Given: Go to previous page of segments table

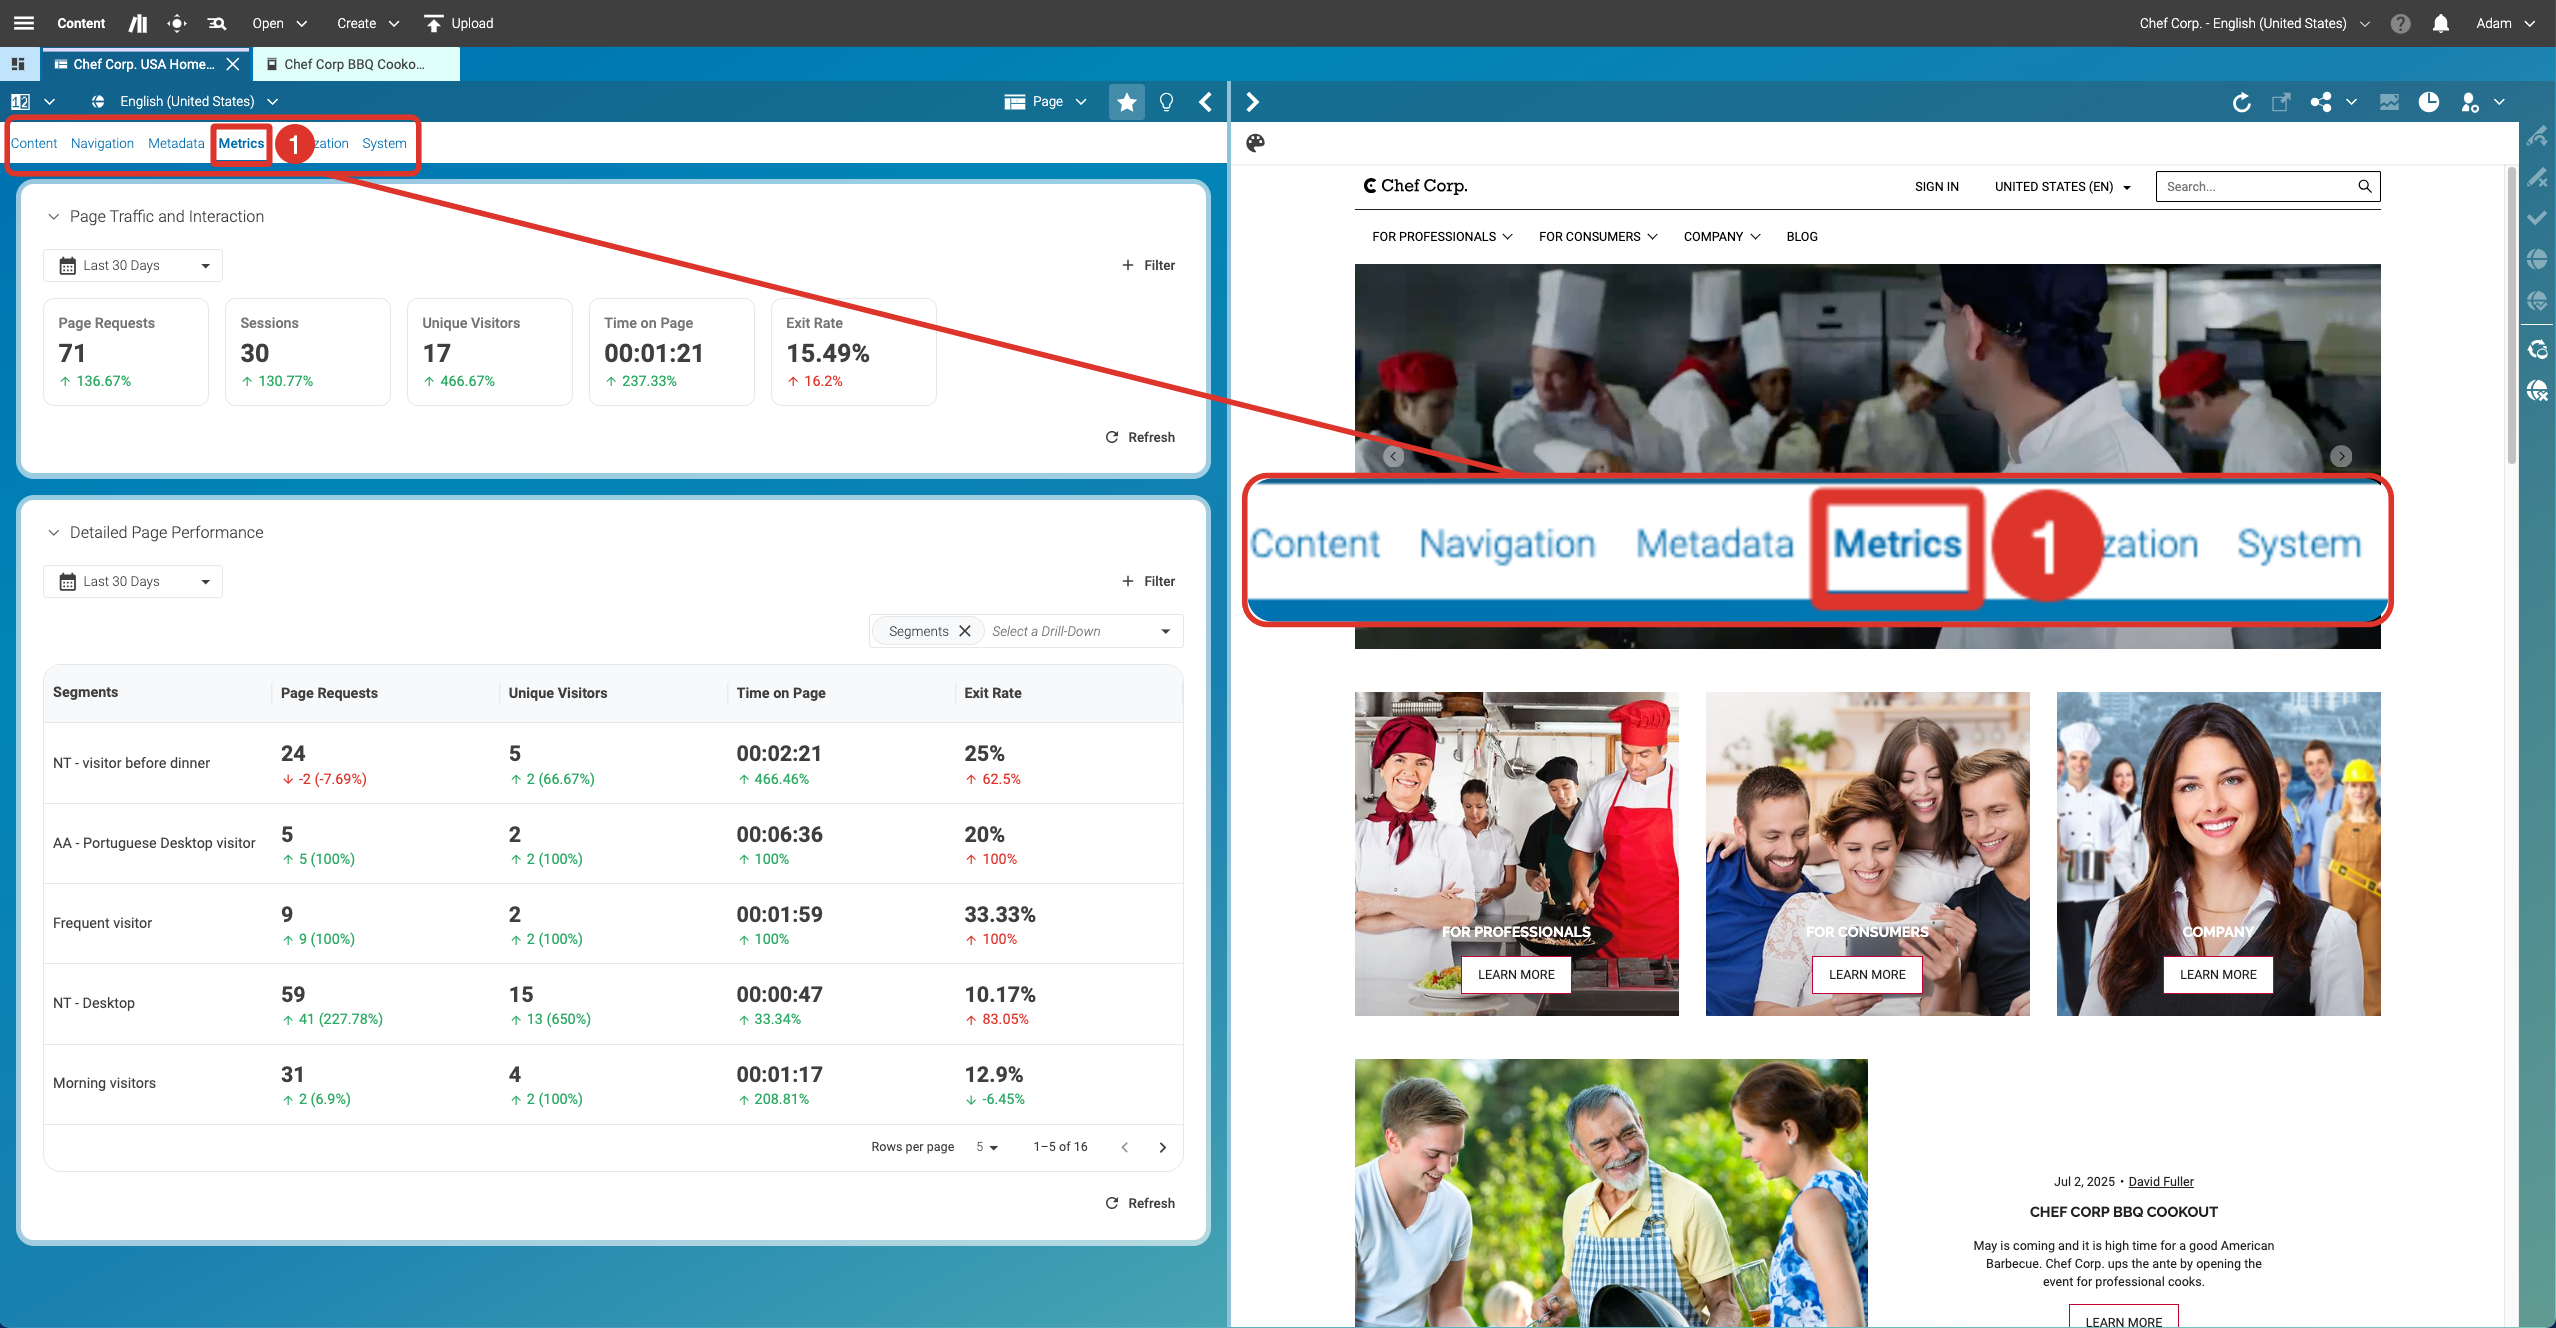Looking at the screenshot, I should click(1125, 1147).
